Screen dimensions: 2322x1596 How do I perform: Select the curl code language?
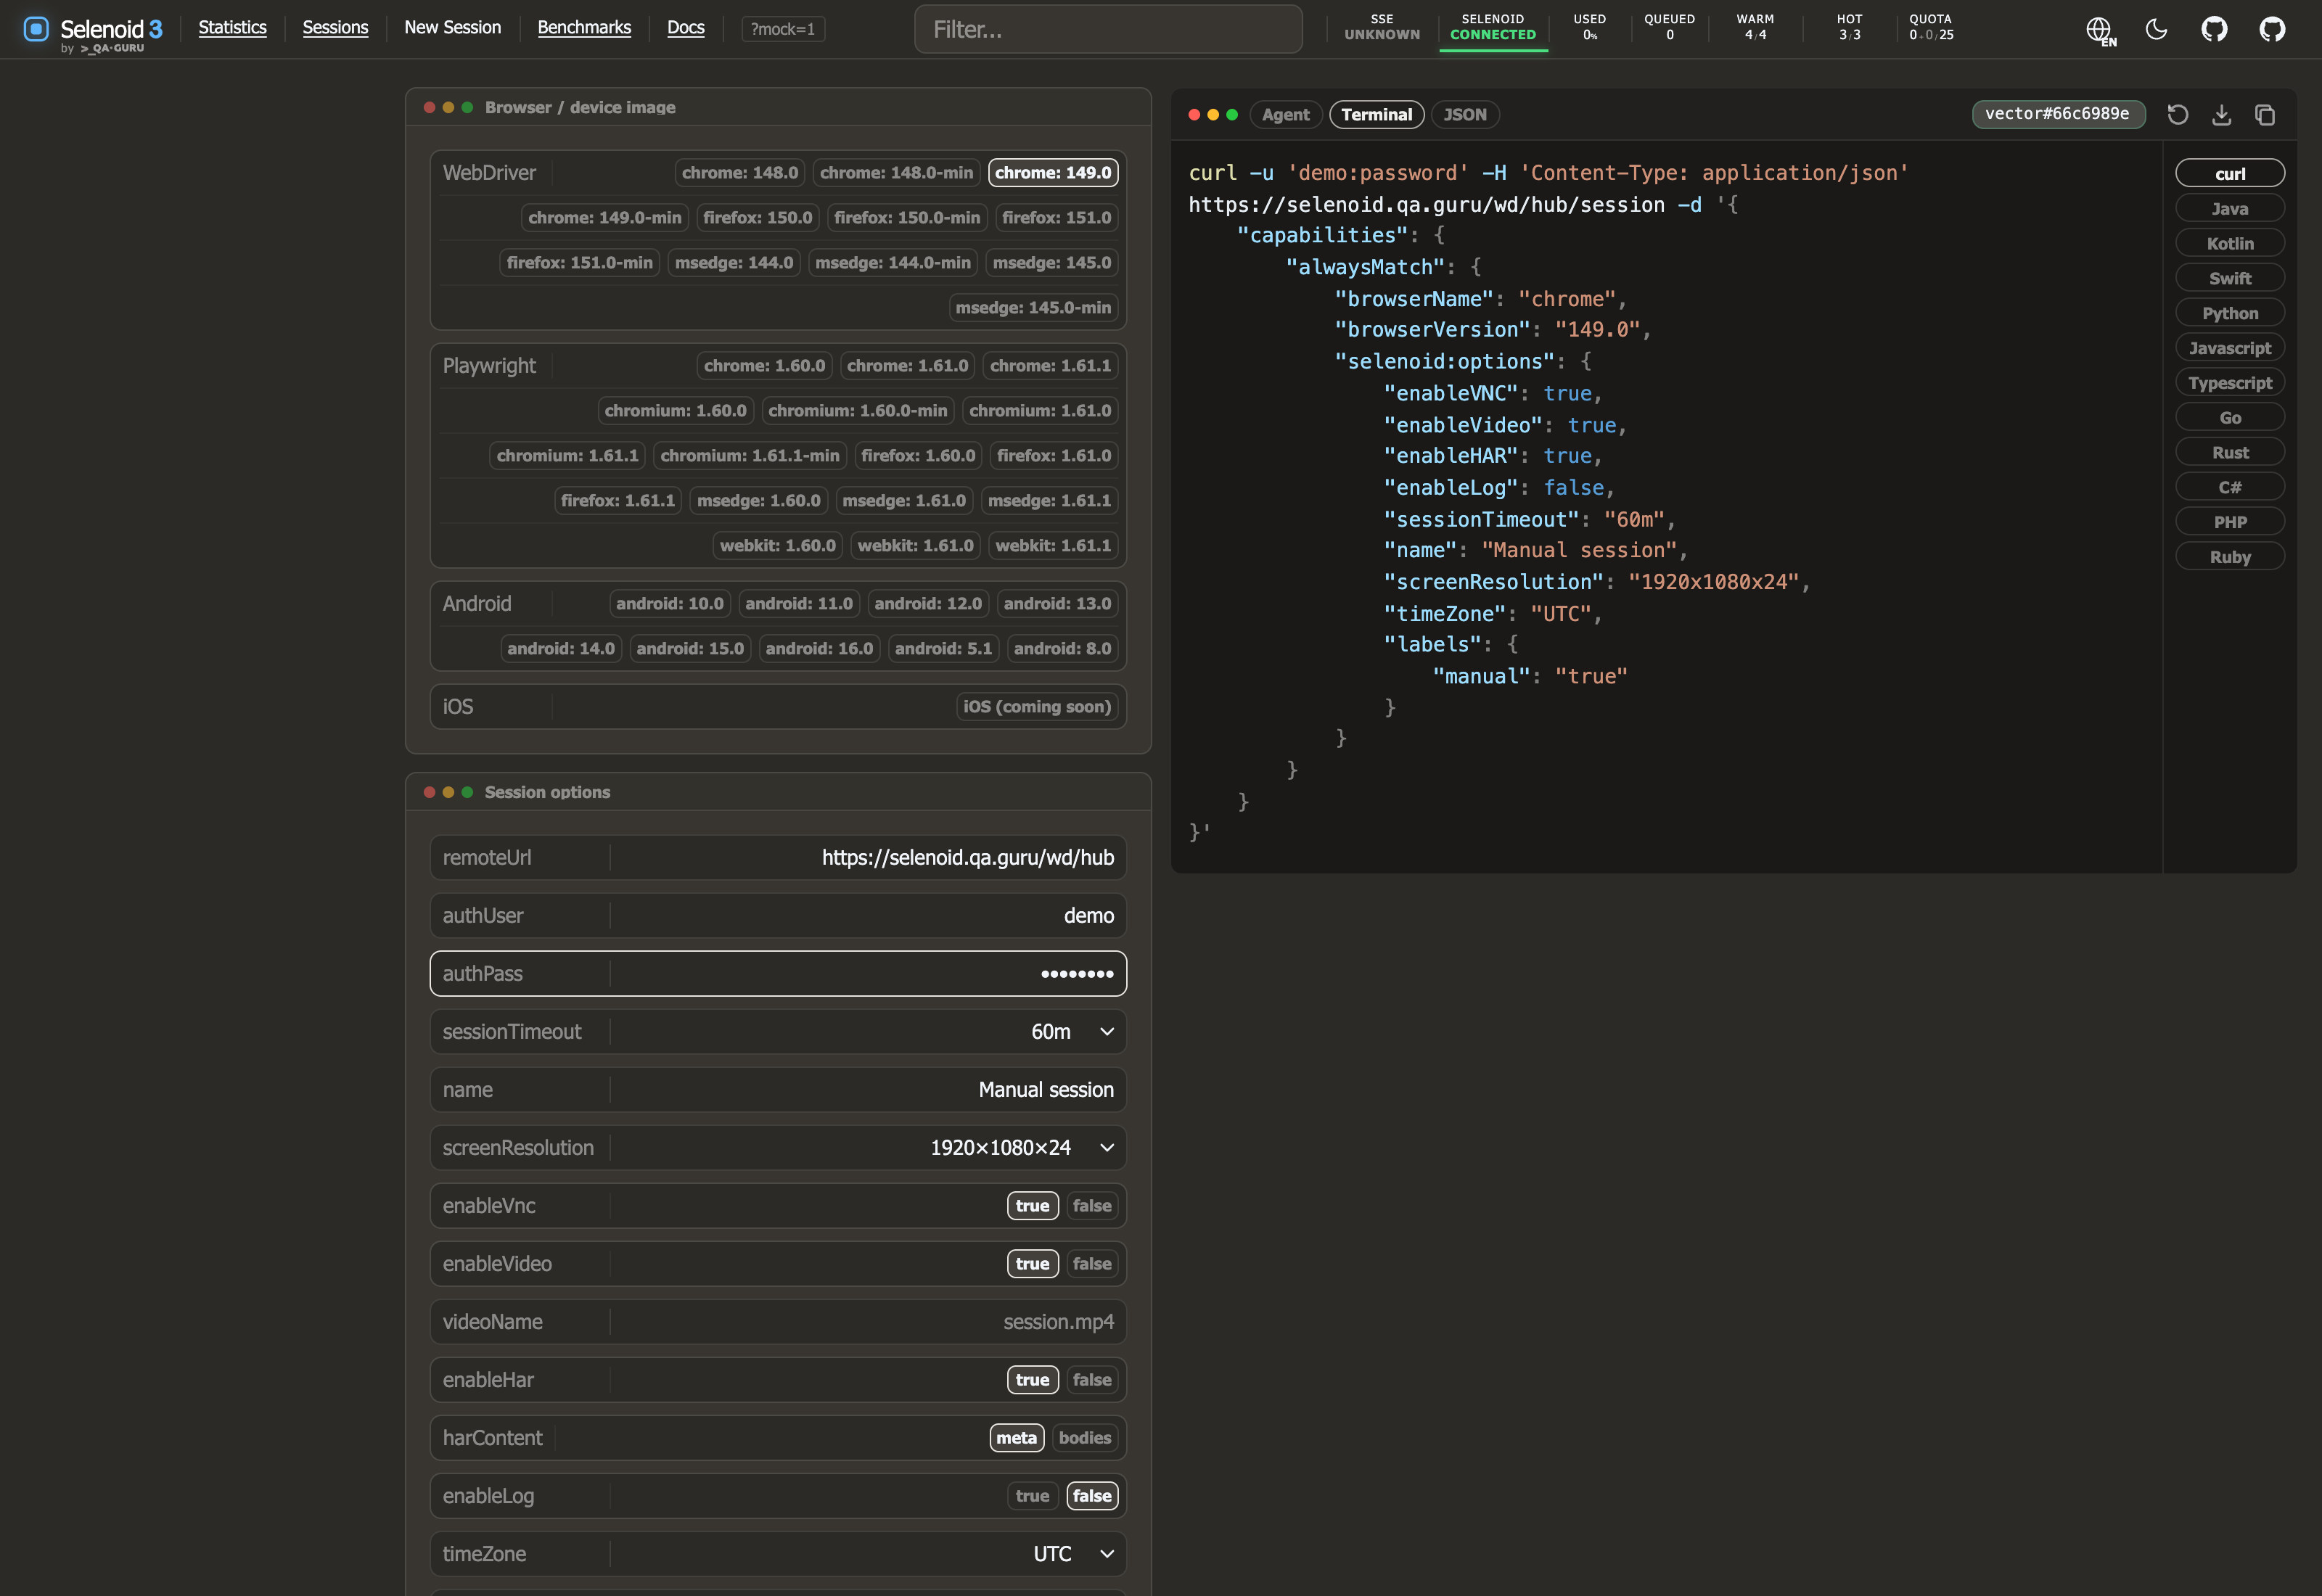pos(2230,174)
